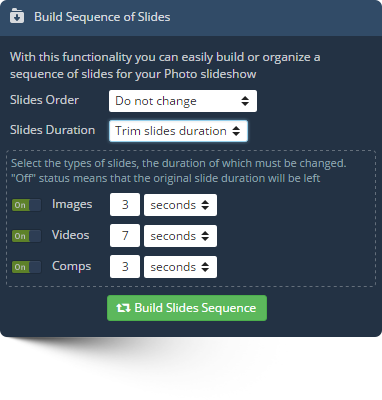
Task: Click the Images duration value field
Action: [x=125, y=205]
